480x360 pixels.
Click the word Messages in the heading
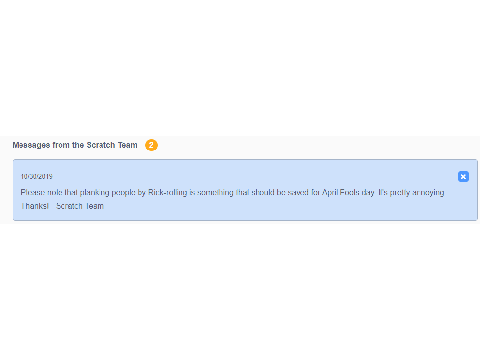tap(31, 145)
